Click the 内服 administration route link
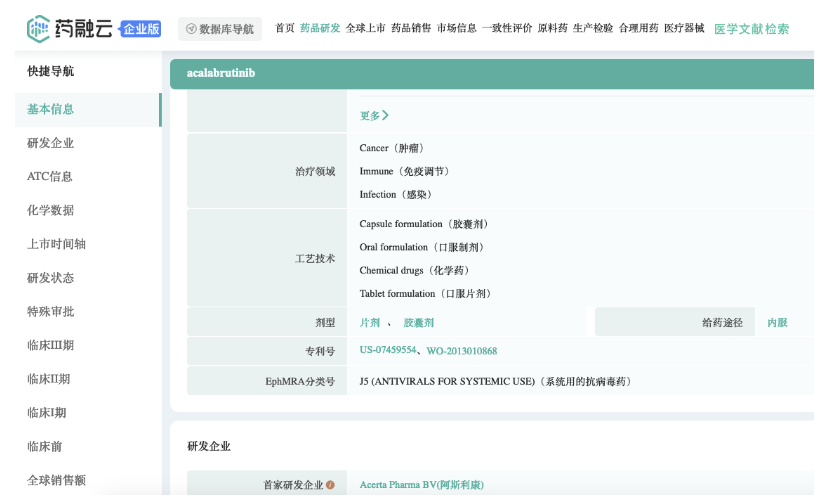Viewport: 839px width, 501px height. (x=777, y=323)
